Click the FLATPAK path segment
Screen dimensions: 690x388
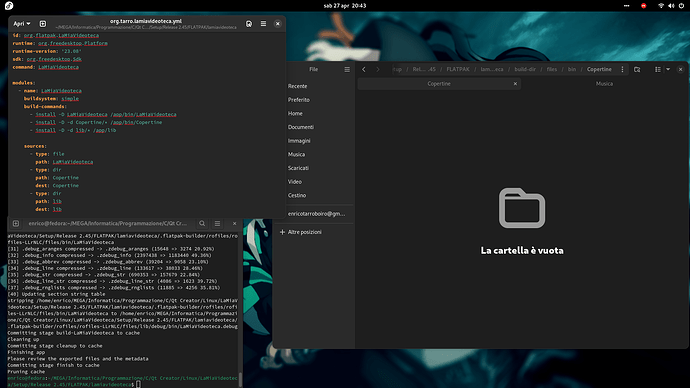pyautogui.click(x=458, y=70)
